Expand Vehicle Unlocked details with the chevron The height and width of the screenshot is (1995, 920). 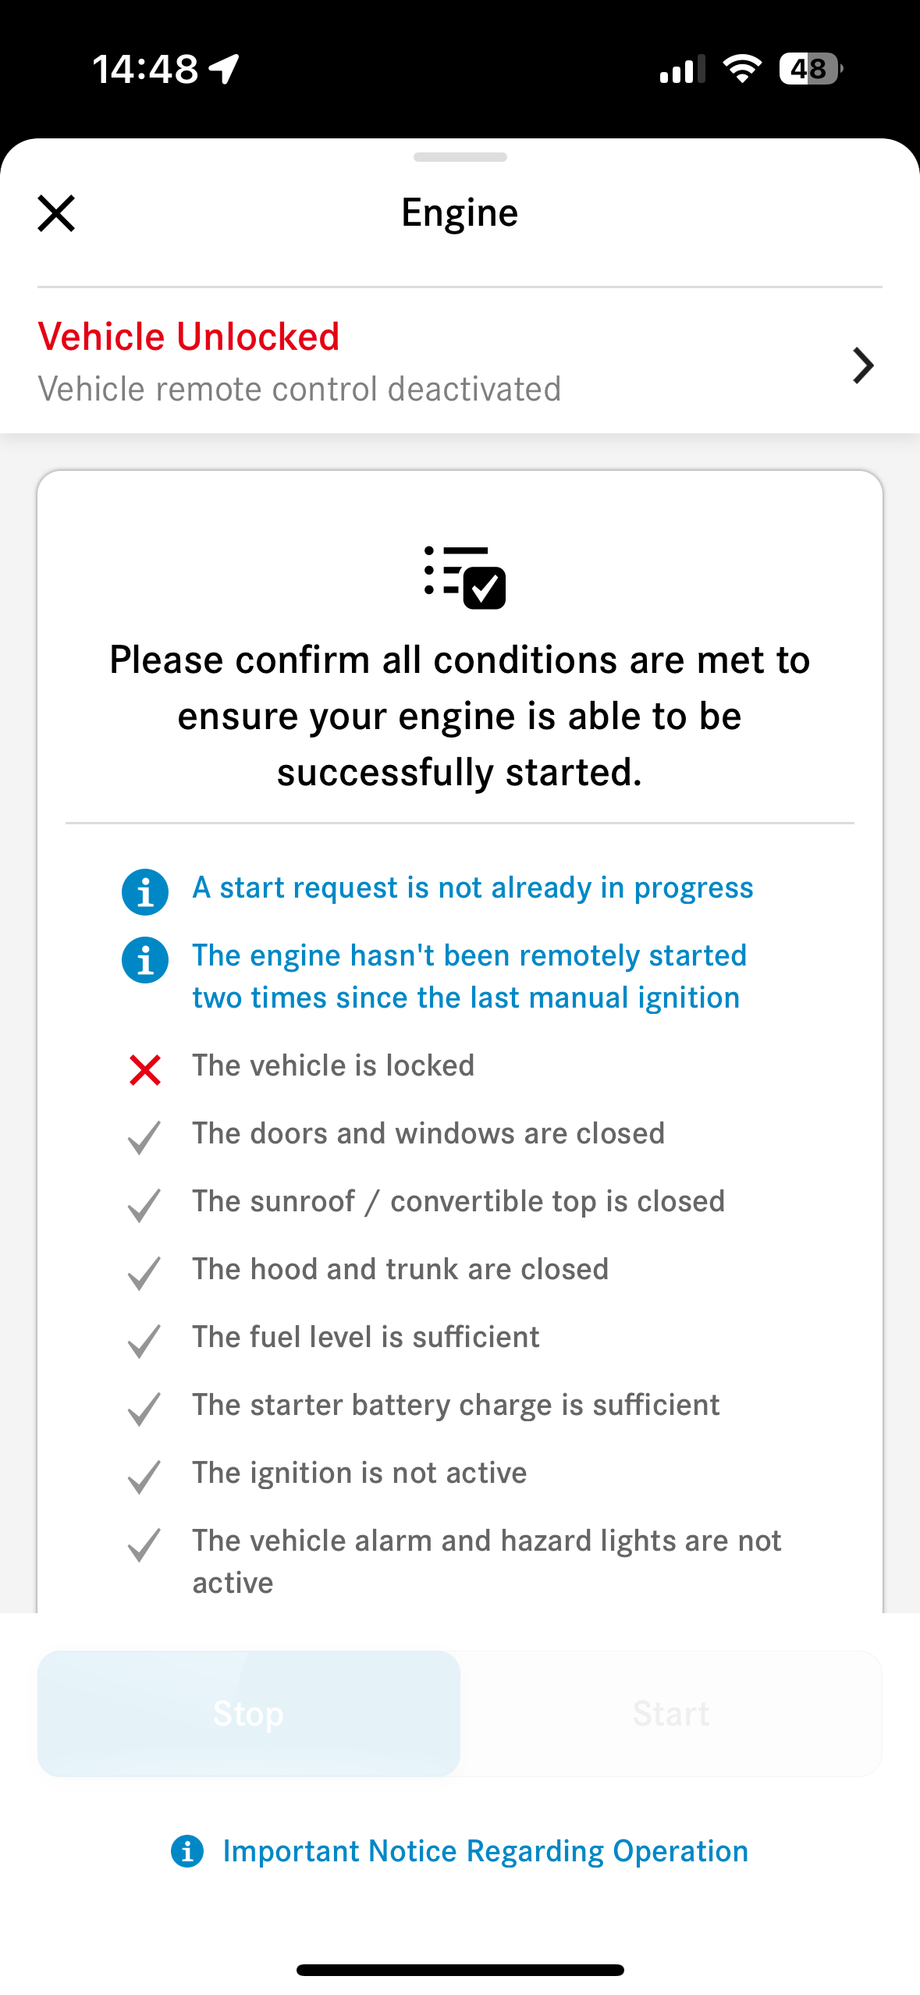pos(863,365)
